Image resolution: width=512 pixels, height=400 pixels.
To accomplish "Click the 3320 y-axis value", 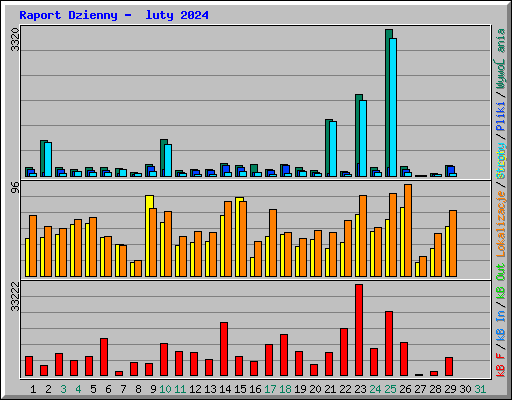I will [x=15, y=40].
